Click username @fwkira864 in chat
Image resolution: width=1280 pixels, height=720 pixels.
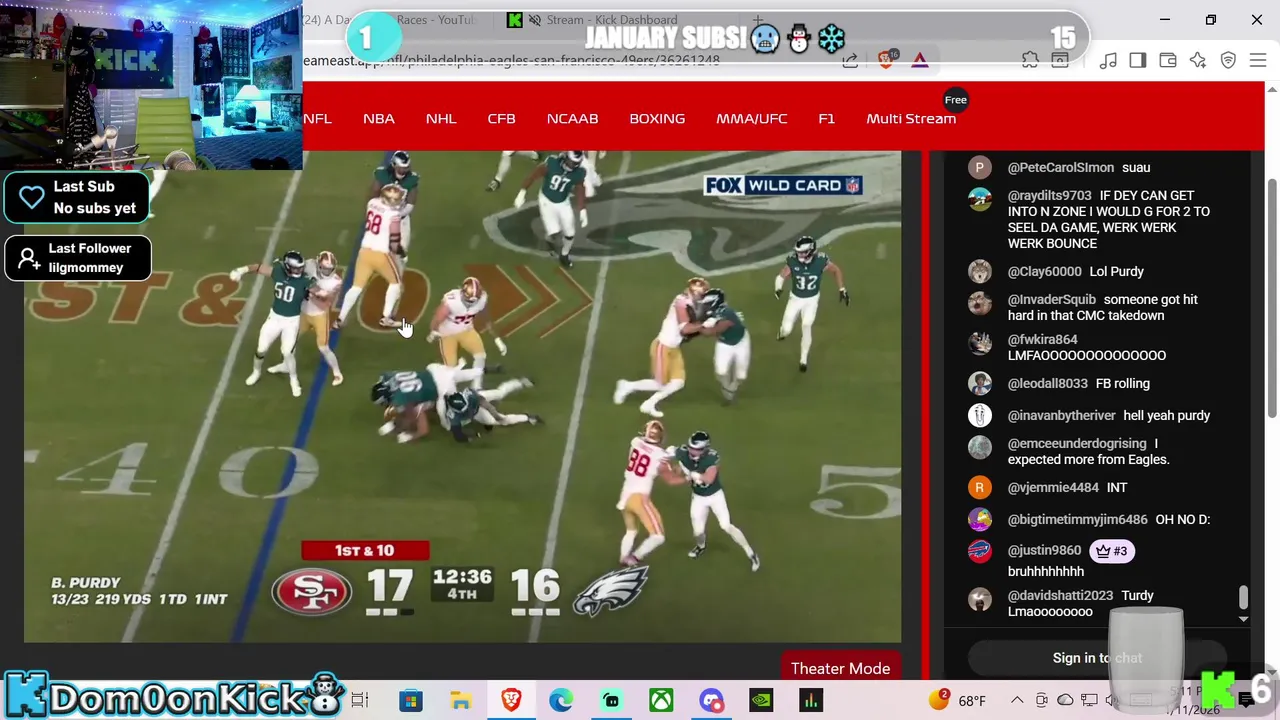(x=1042, y=339)
